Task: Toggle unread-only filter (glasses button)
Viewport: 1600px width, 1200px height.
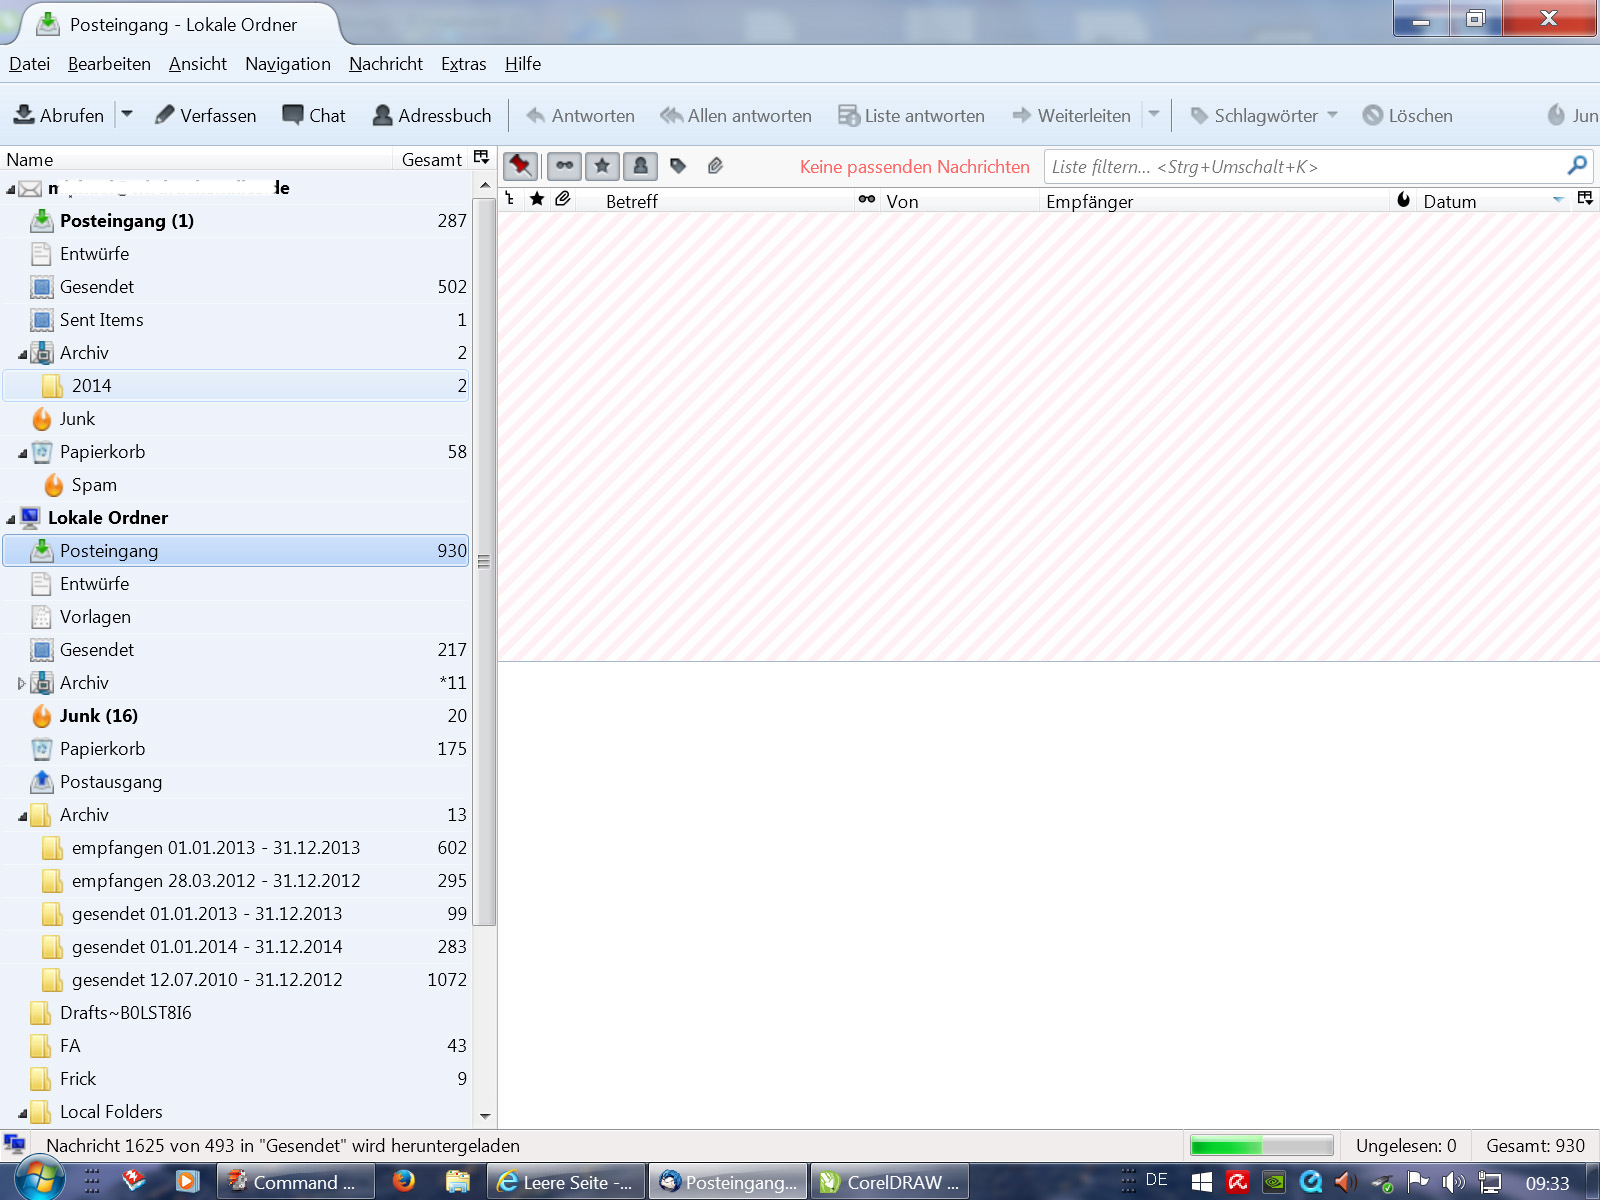Action: (564, 166)
